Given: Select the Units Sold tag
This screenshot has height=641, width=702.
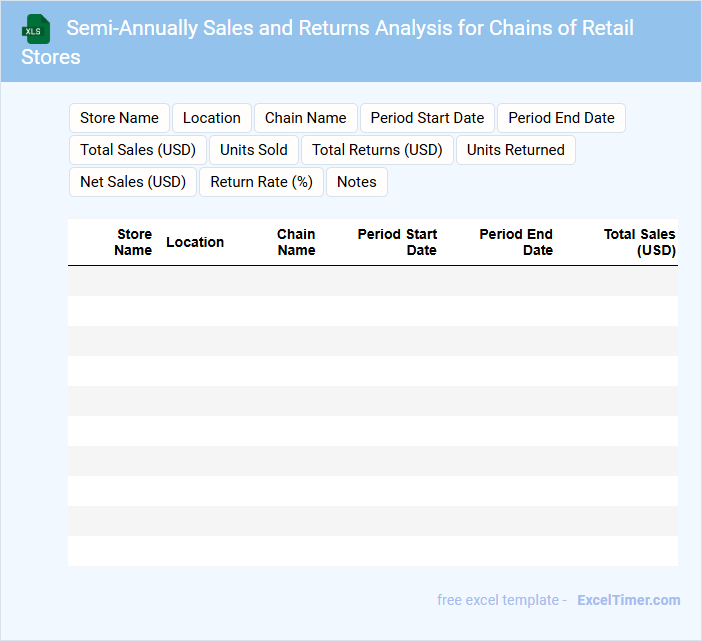Looking at the screenshot, I should point(254,150).
